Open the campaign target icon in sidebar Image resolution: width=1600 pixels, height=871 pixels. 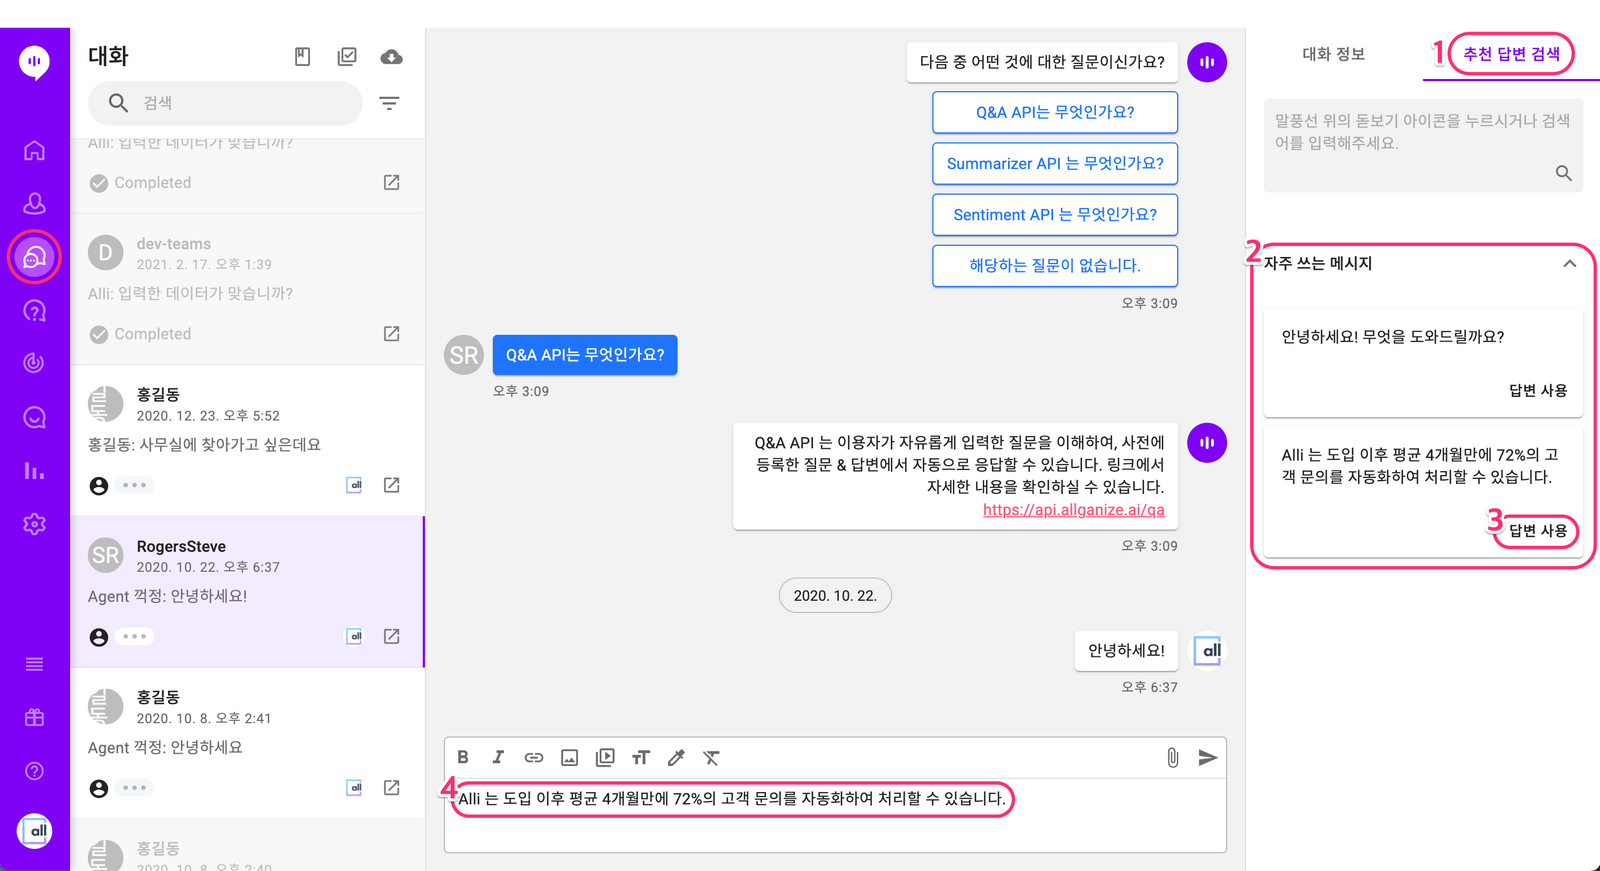tap(34, 363)
